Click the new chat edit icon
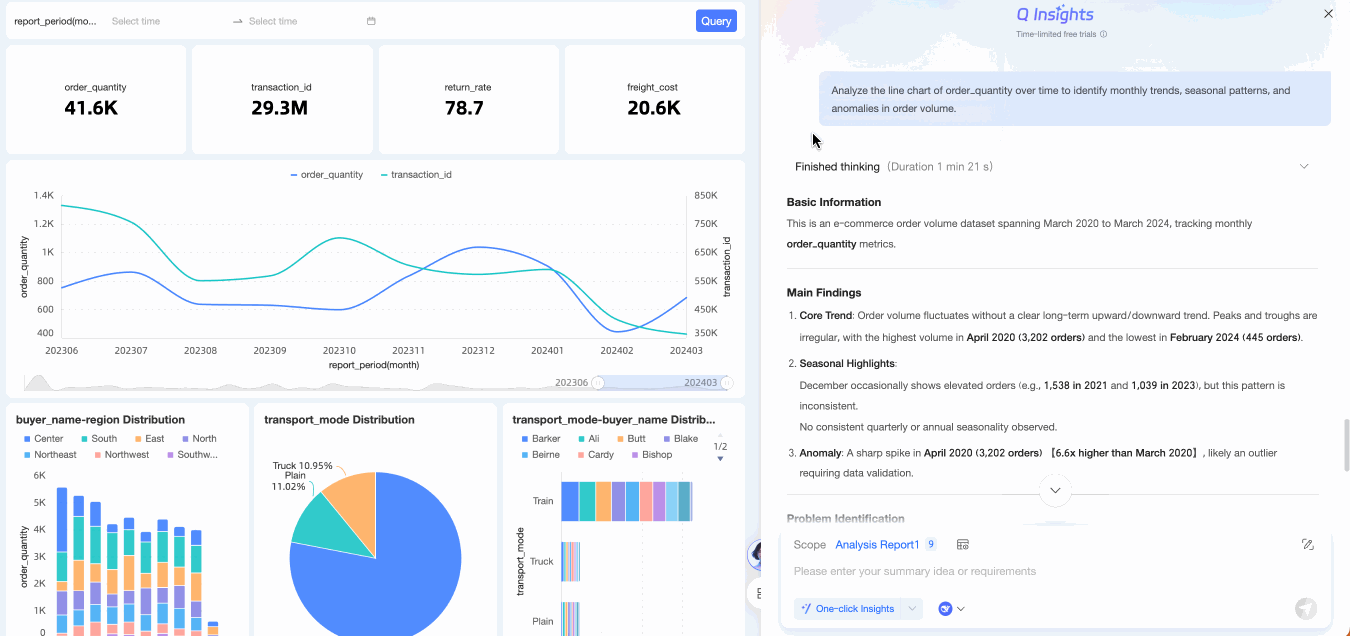The height and width of the screenshot is (636, 1350). tap(1307, 545)
